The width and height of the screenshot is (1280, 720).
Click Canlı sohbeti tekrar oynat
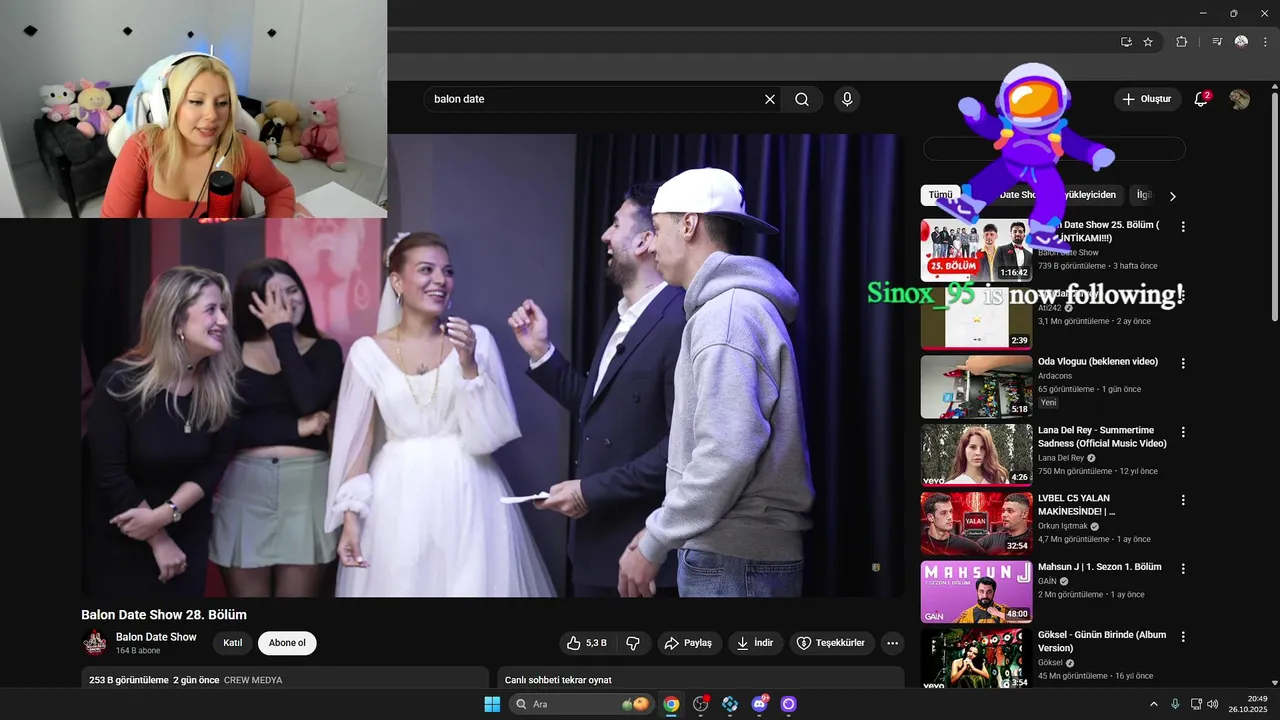558,680
